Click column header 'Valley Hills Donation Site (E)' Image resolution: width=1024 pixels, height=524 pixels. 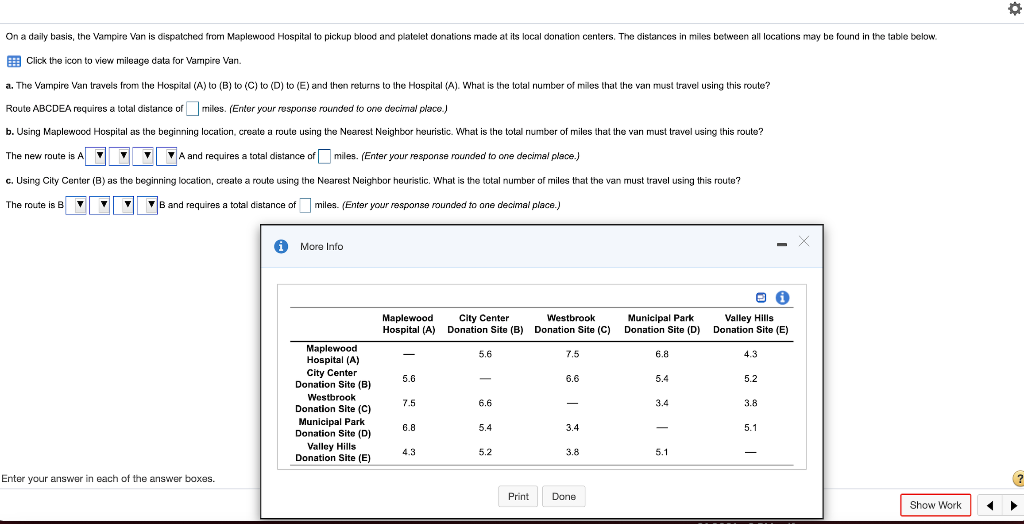point(750,324)
